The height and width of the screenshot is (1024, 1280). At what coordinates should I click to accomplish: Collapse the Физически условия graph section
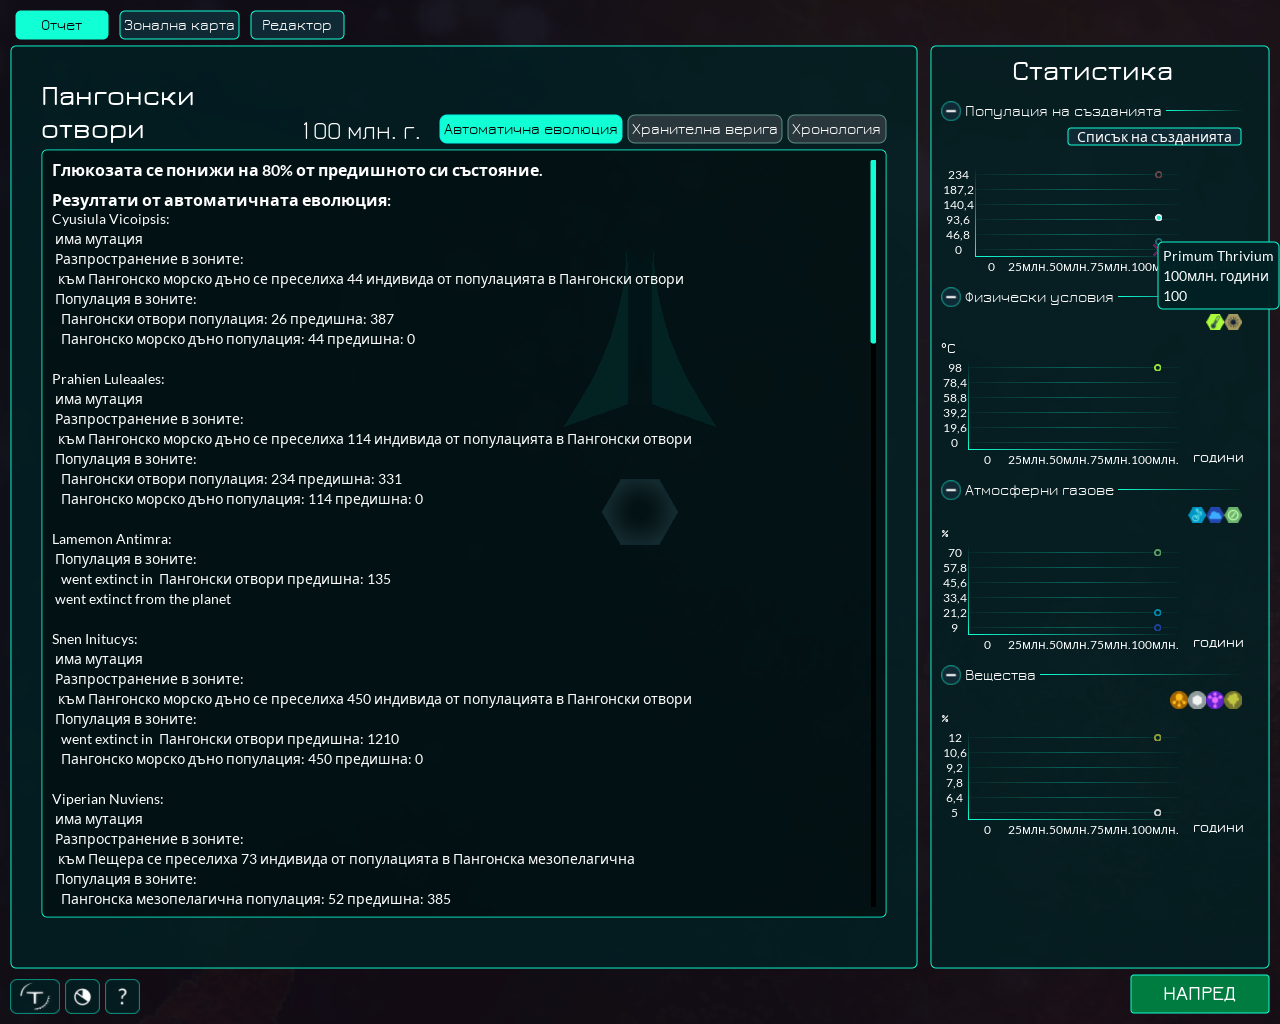(950, 296)
